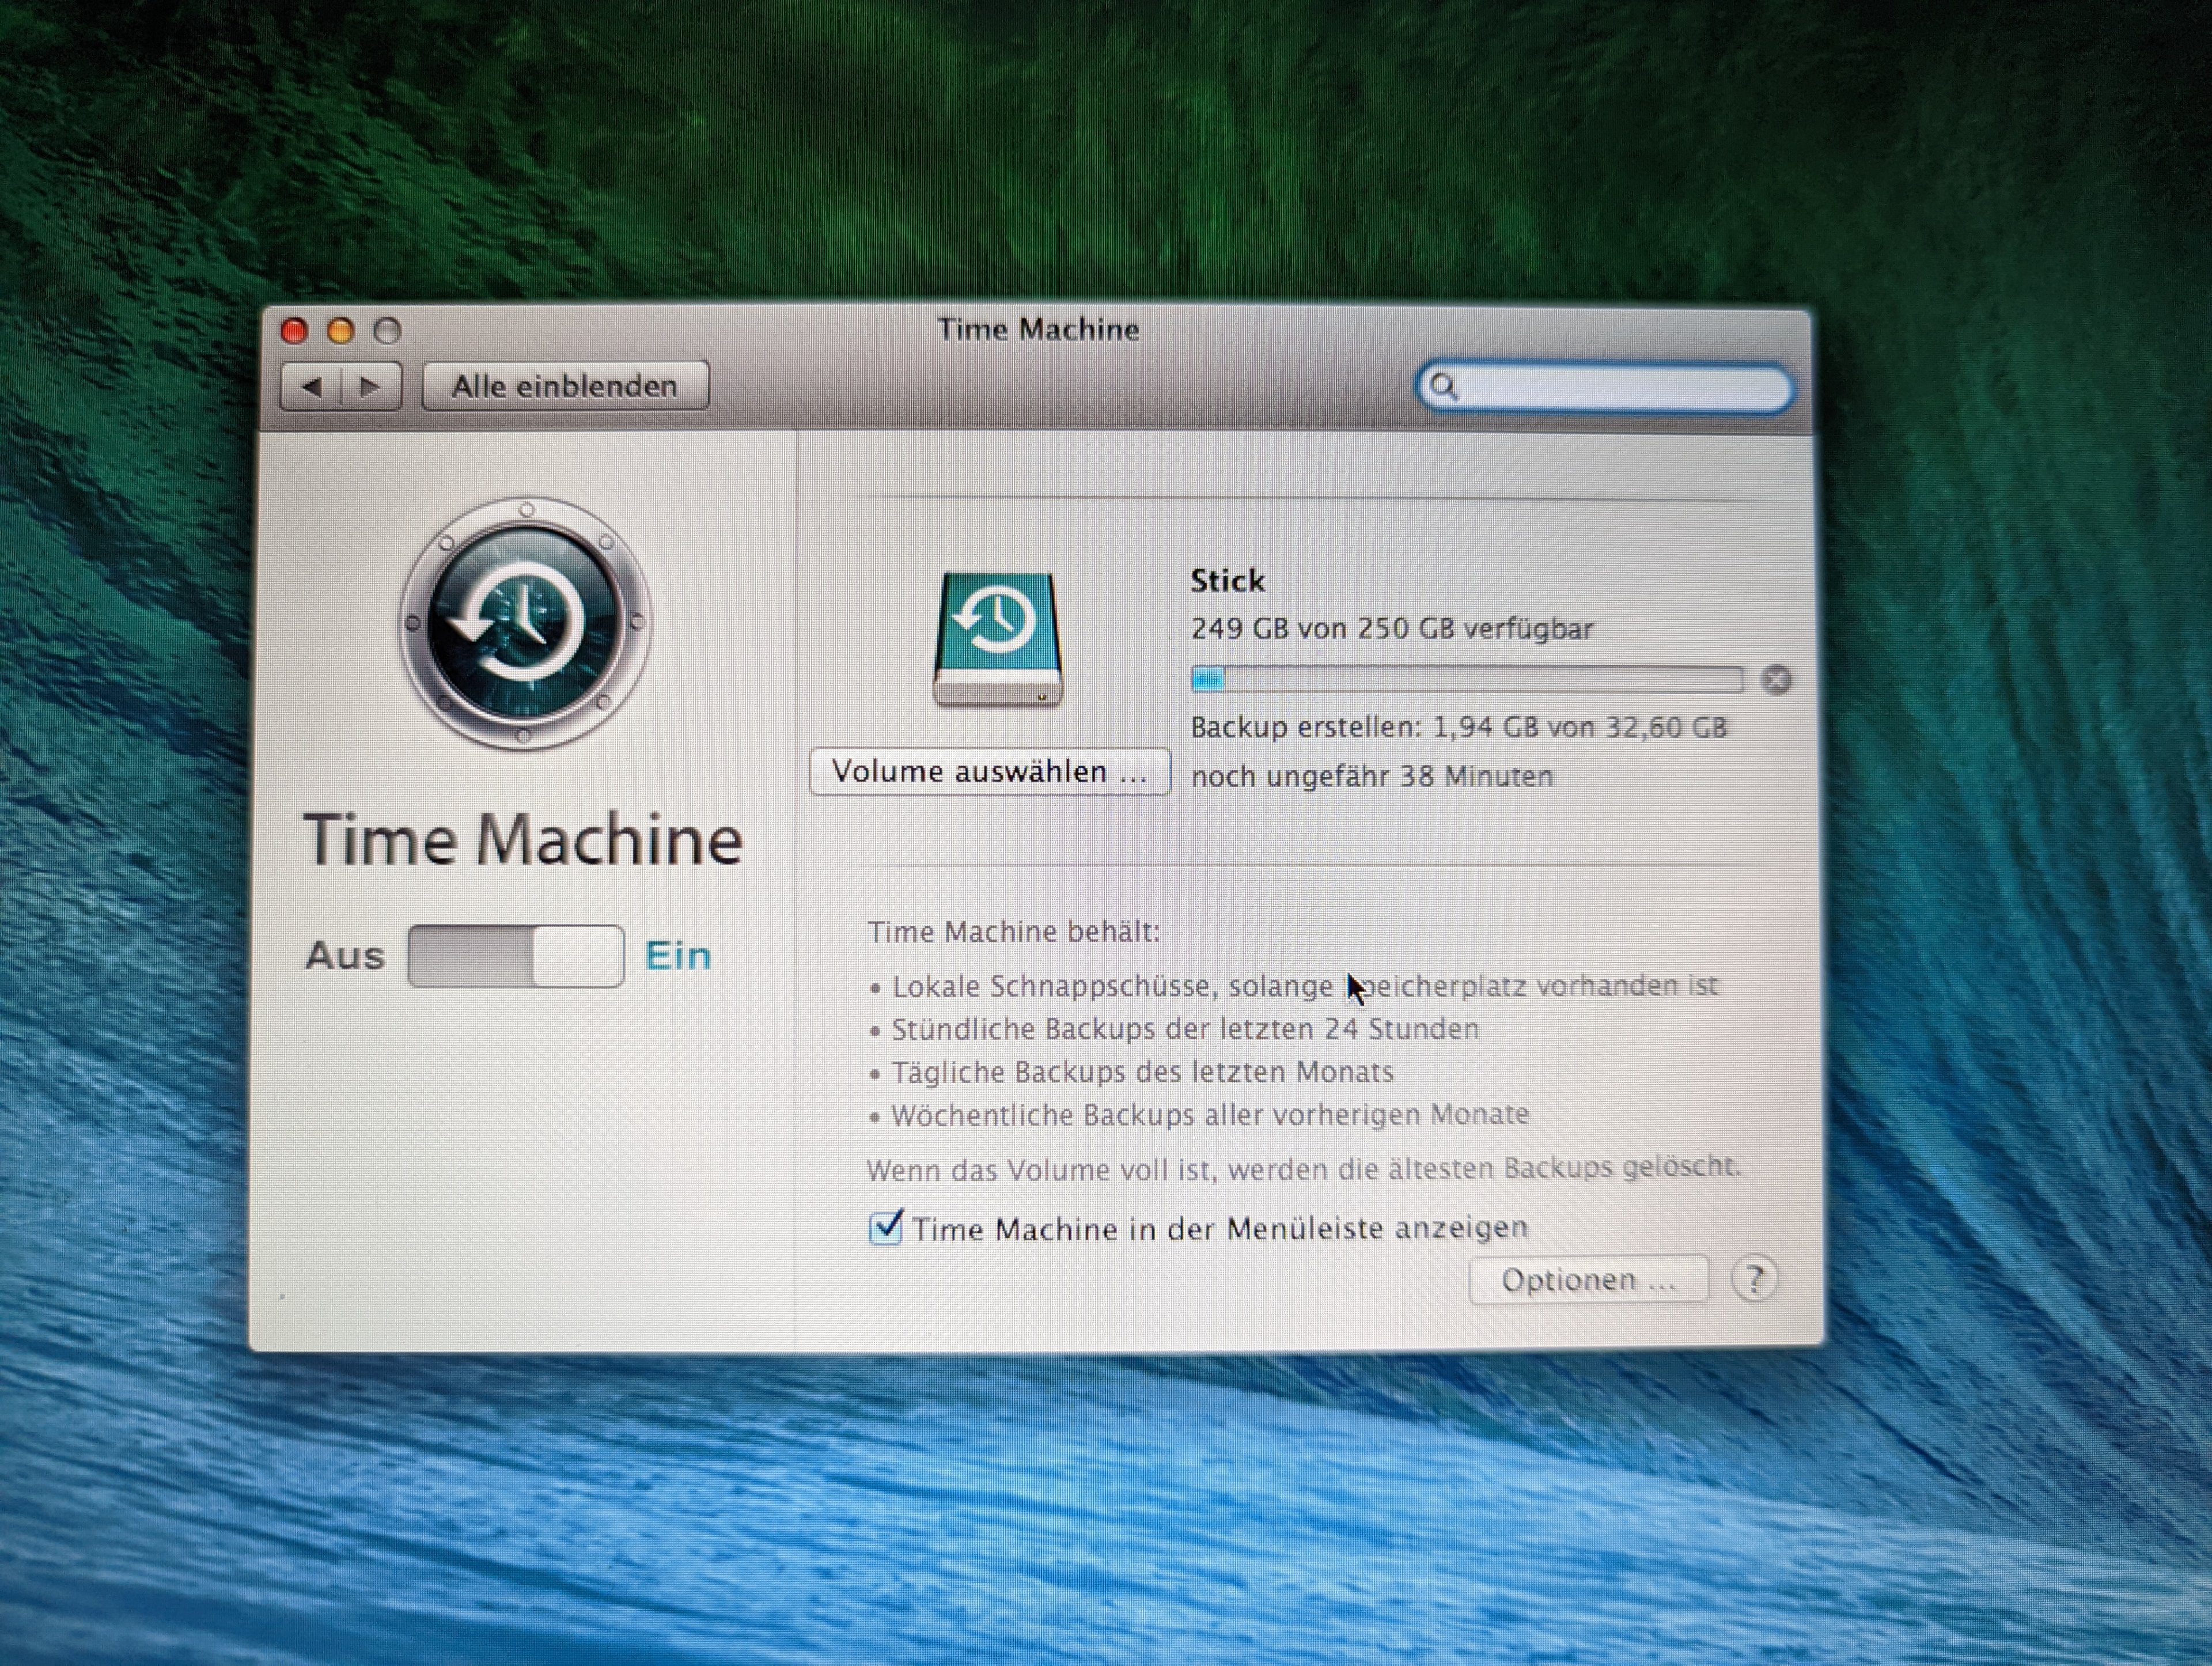This screenshot has width=2212, height=1666.
Task: Click the Stick volume name
Action: click(x=1227, y=581)
